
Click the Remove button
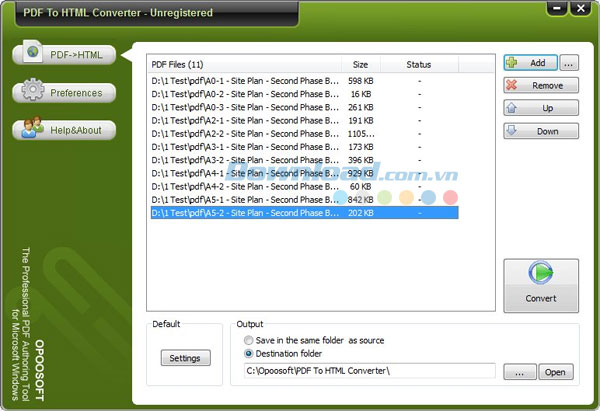[541, 85]
